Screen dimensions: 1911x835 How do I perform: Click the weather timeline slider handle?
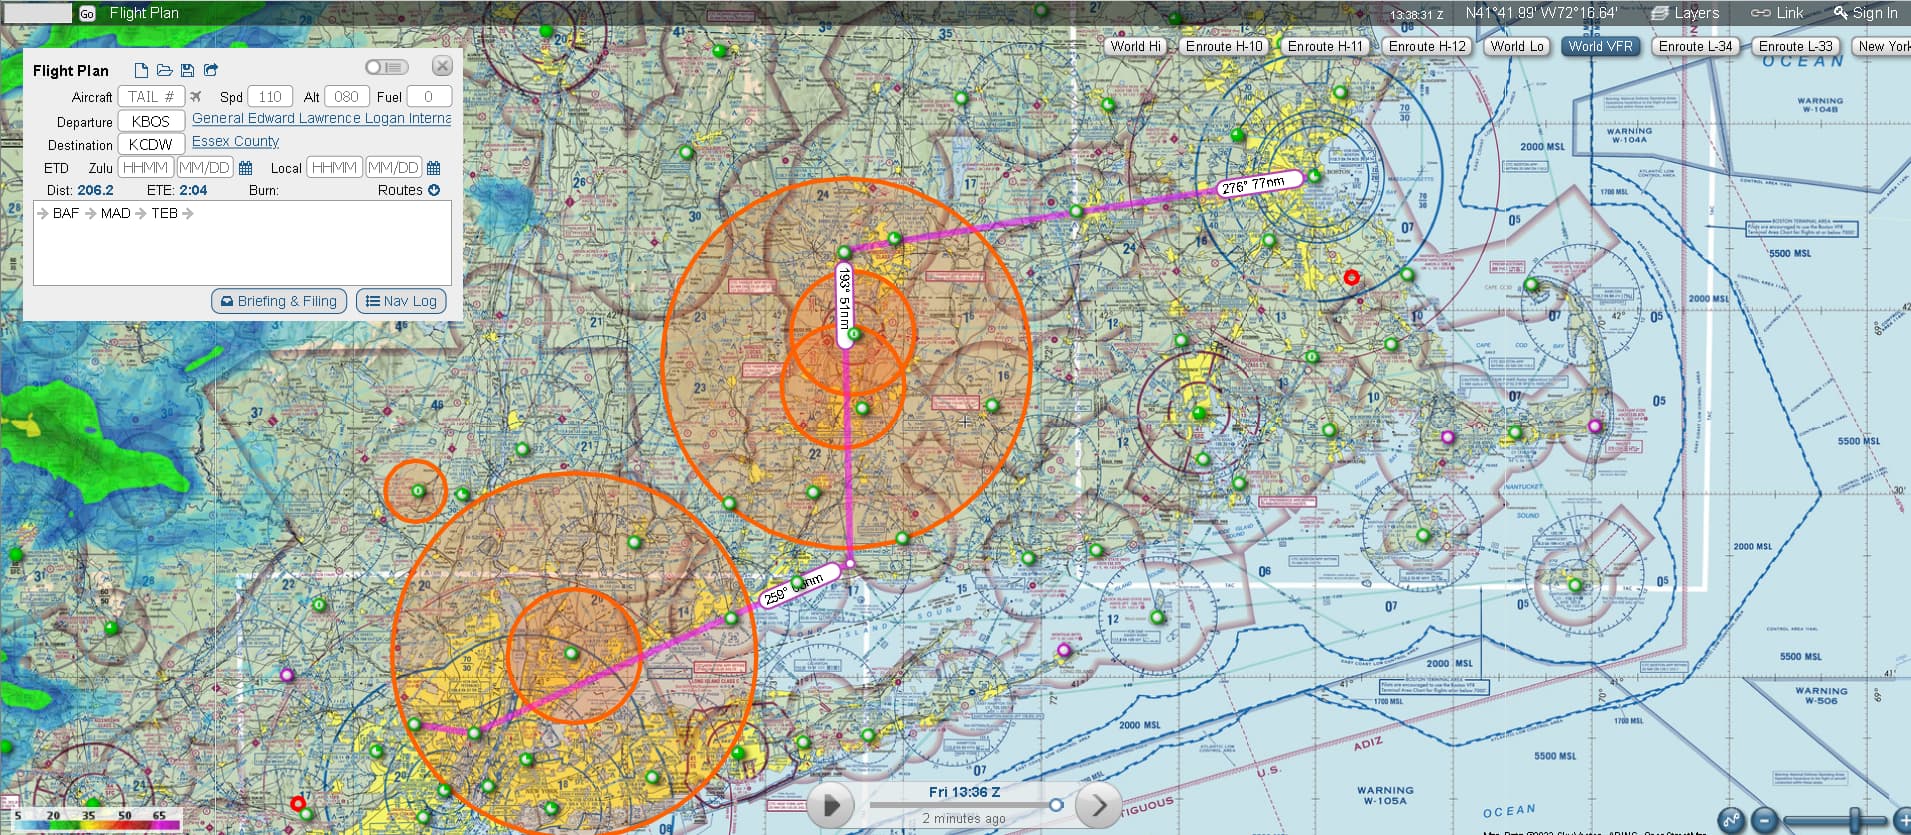[1056, 804]
